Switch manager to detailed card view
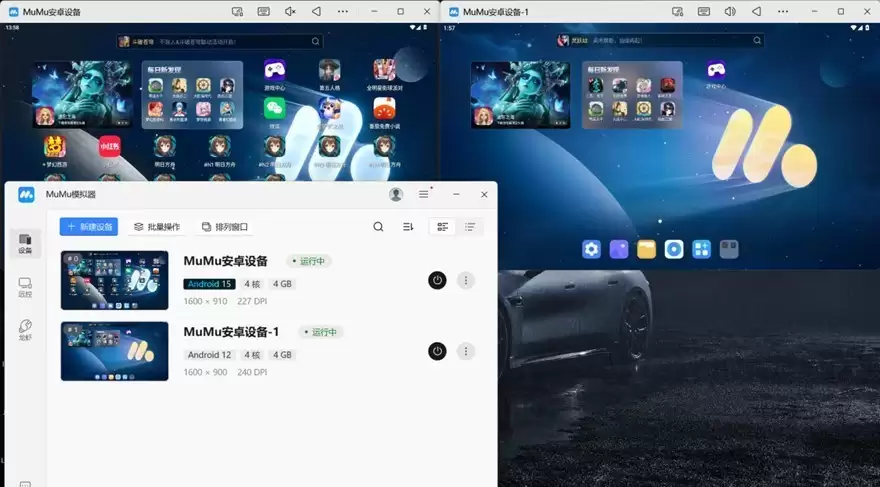Viewport: 880px width, 487px height. pos(443,227)
